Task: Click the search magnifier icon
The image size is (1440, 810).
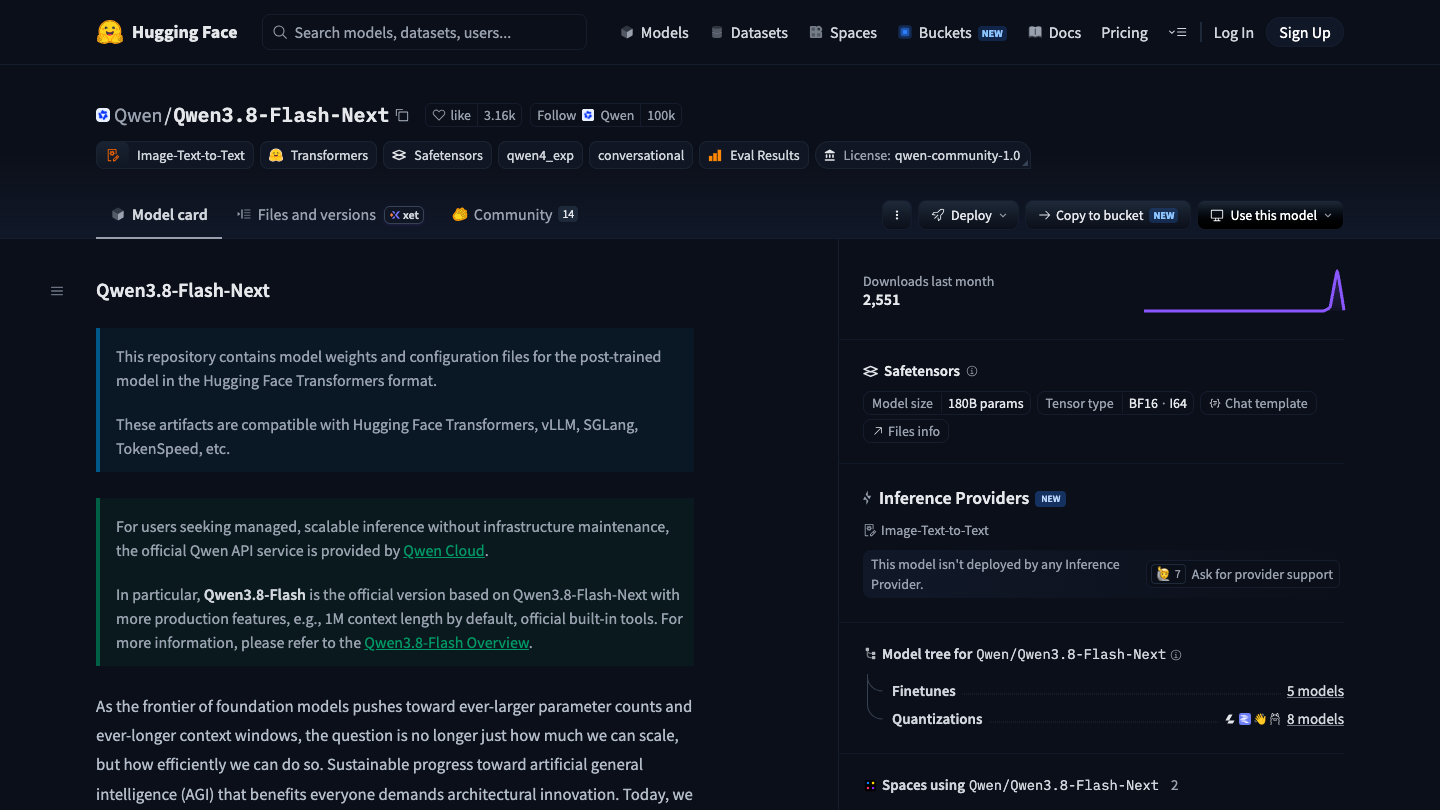Action: pyautogui.click(x=280, y=32)
